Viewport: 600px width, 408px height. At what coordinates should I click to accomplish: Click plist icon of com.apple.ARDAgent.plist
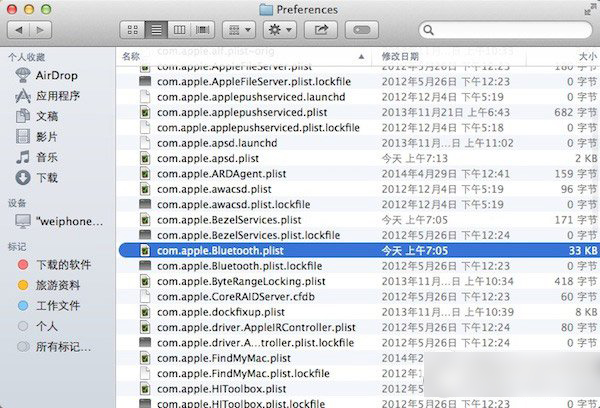point(145,174)
